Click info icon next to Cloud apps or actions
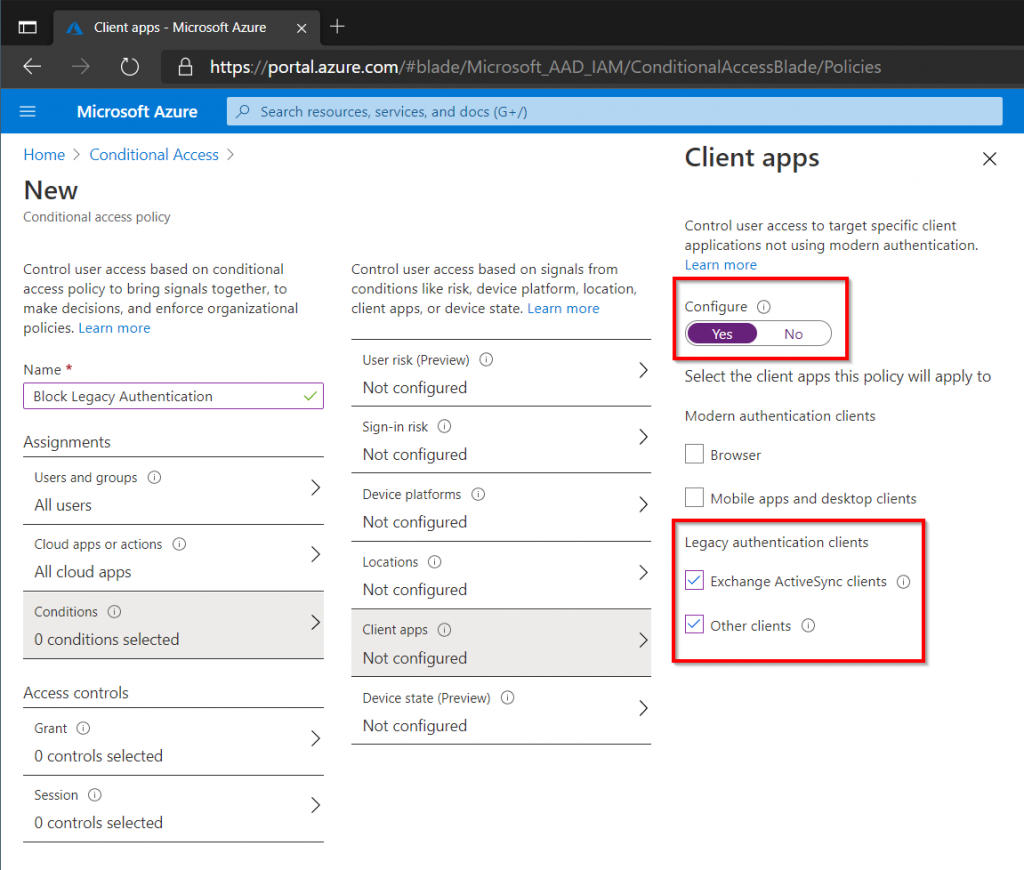 [179, 544]
